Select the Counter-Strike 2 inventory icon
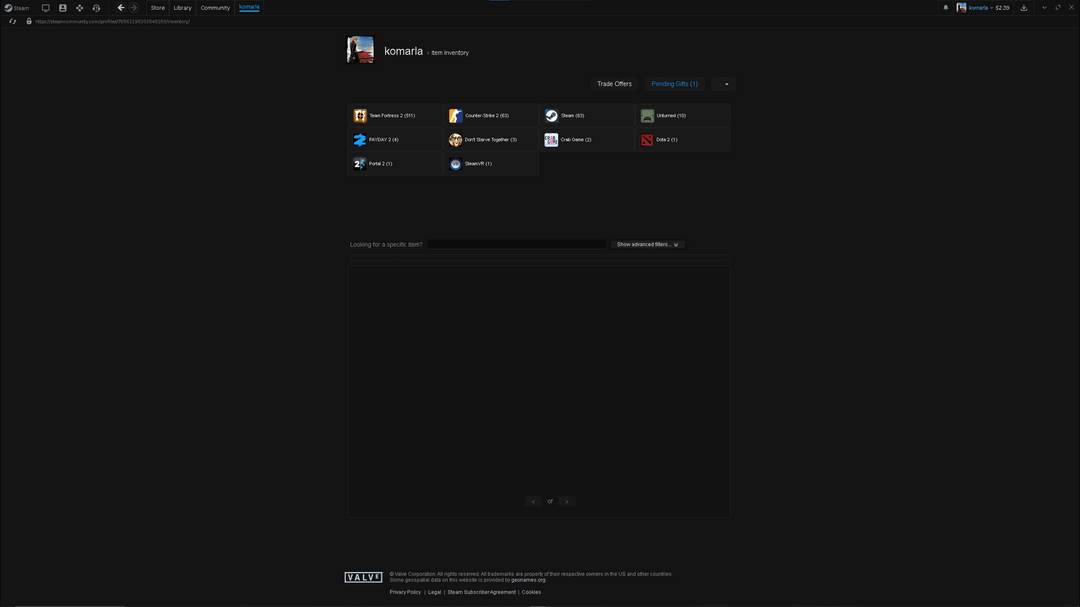This screenshot has width=1080, height=607. pyautogui.click(x=456, y=116)
